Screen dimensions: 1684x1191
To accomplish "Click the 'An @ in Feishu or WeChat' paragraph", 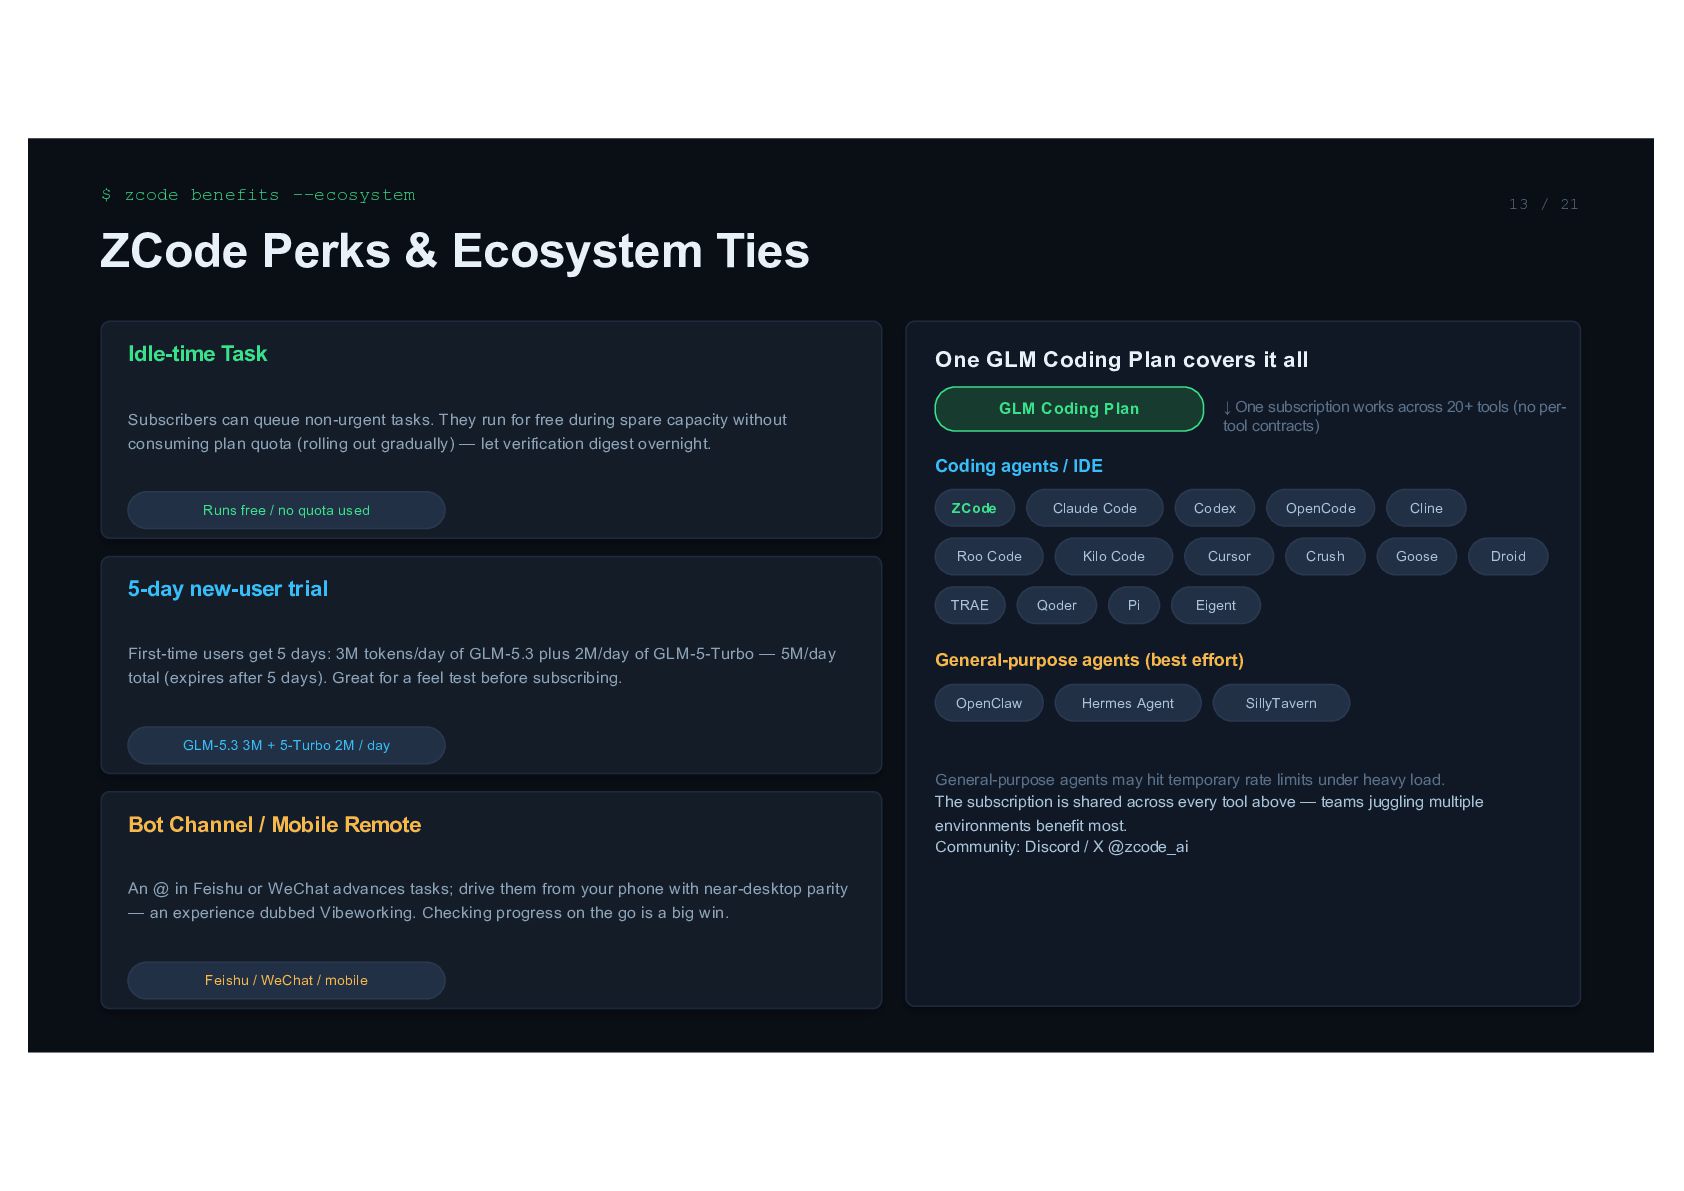I will tap(488, 901).
